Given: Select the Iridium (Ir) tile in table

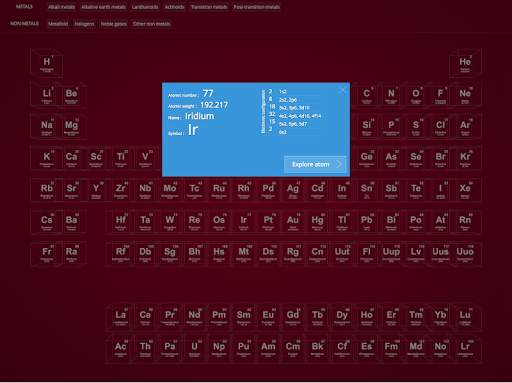Looking at the screenshot, I should 244,221.
